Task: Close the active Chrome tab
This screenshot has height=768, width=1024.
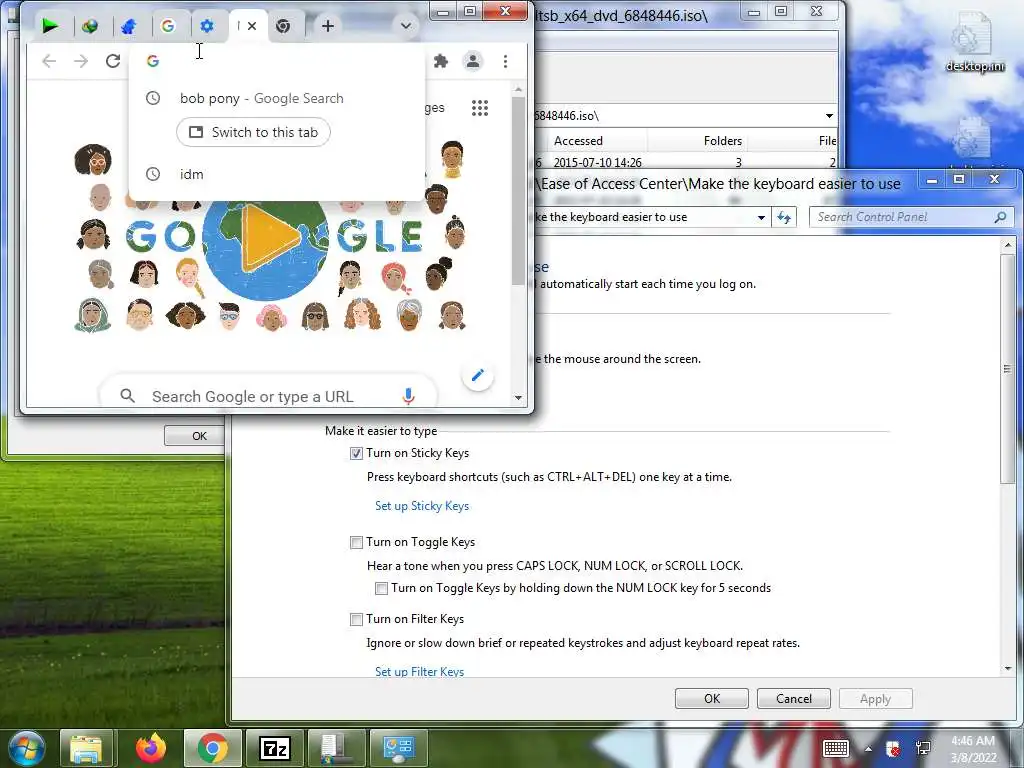Action: (252, 26)
